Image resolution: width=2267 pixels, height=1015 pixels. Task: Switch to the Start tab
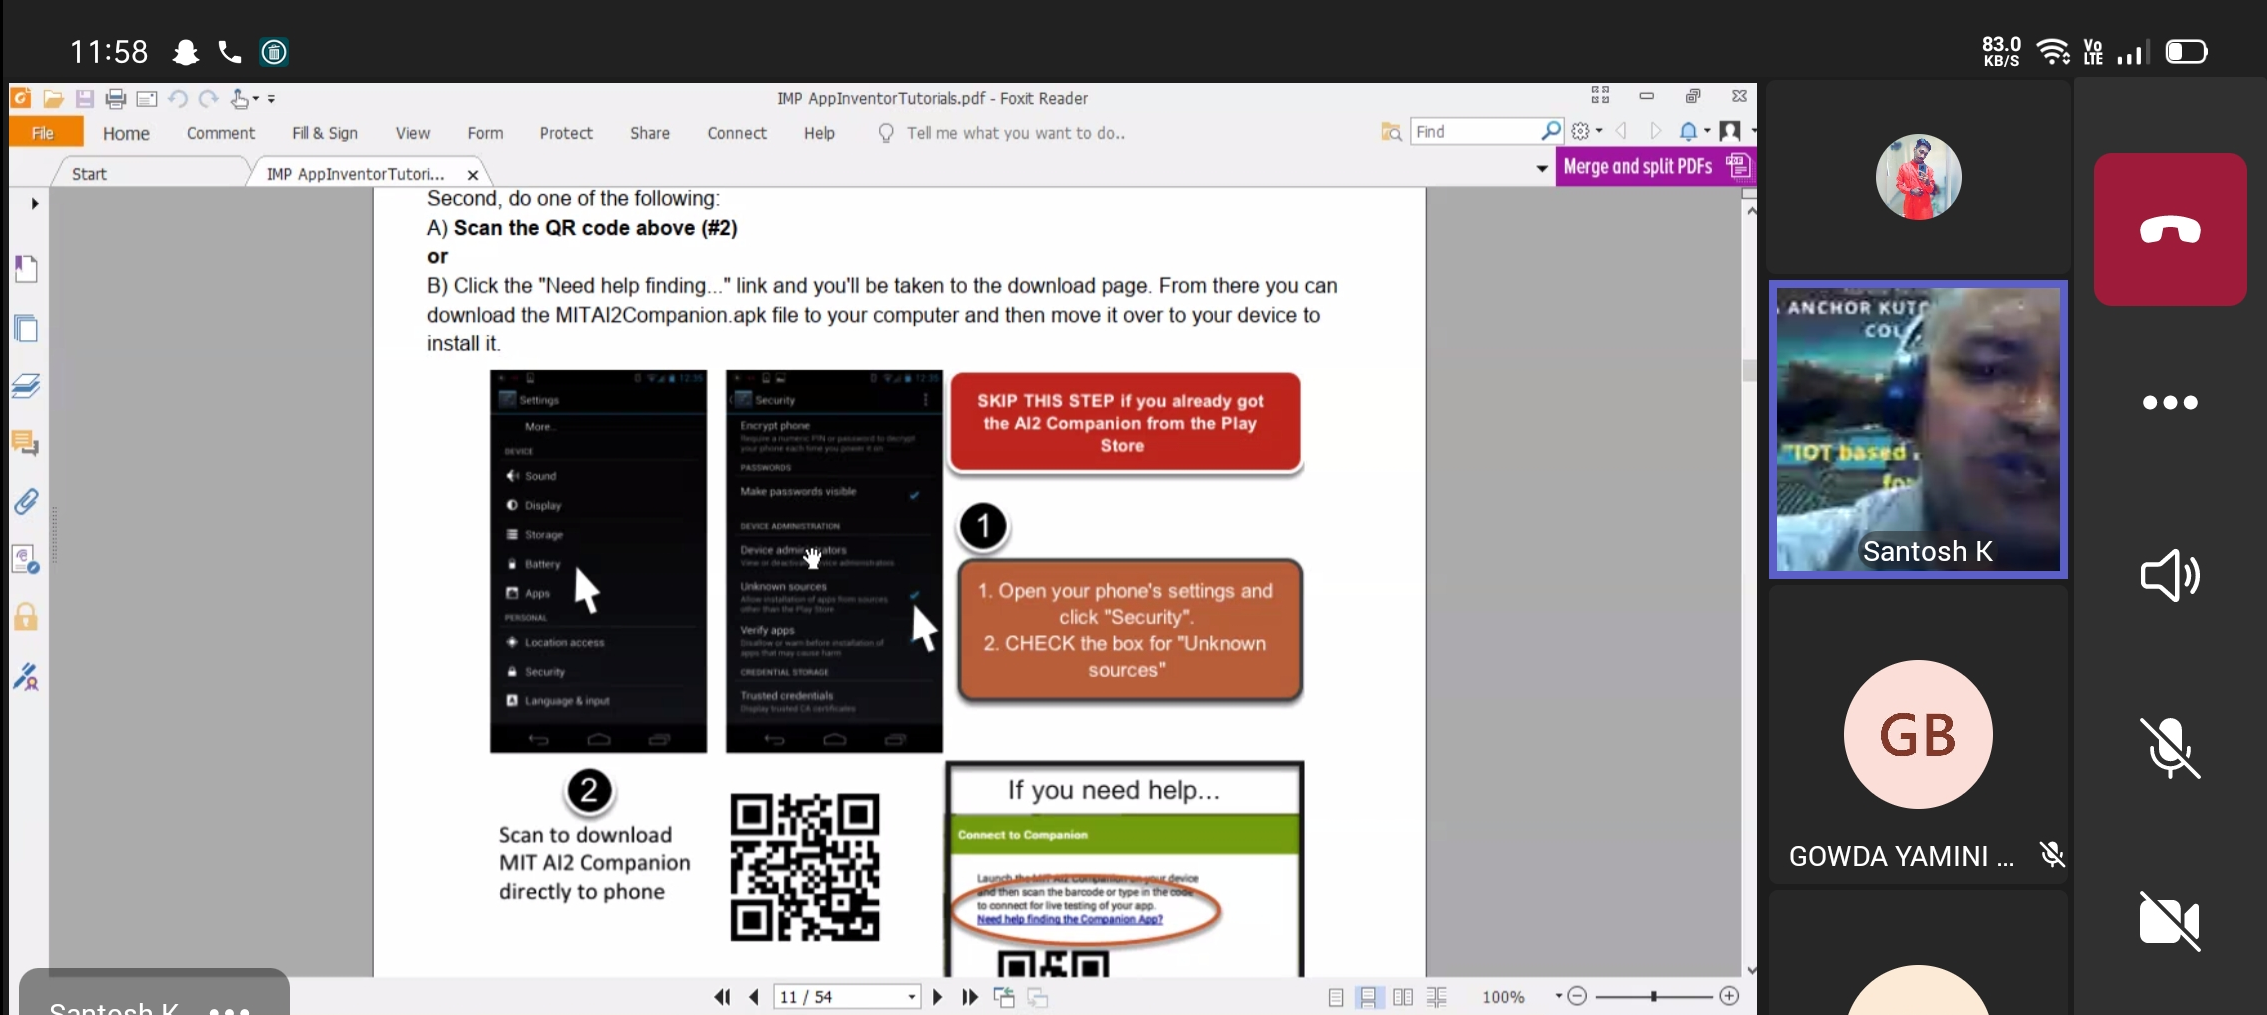89,174
